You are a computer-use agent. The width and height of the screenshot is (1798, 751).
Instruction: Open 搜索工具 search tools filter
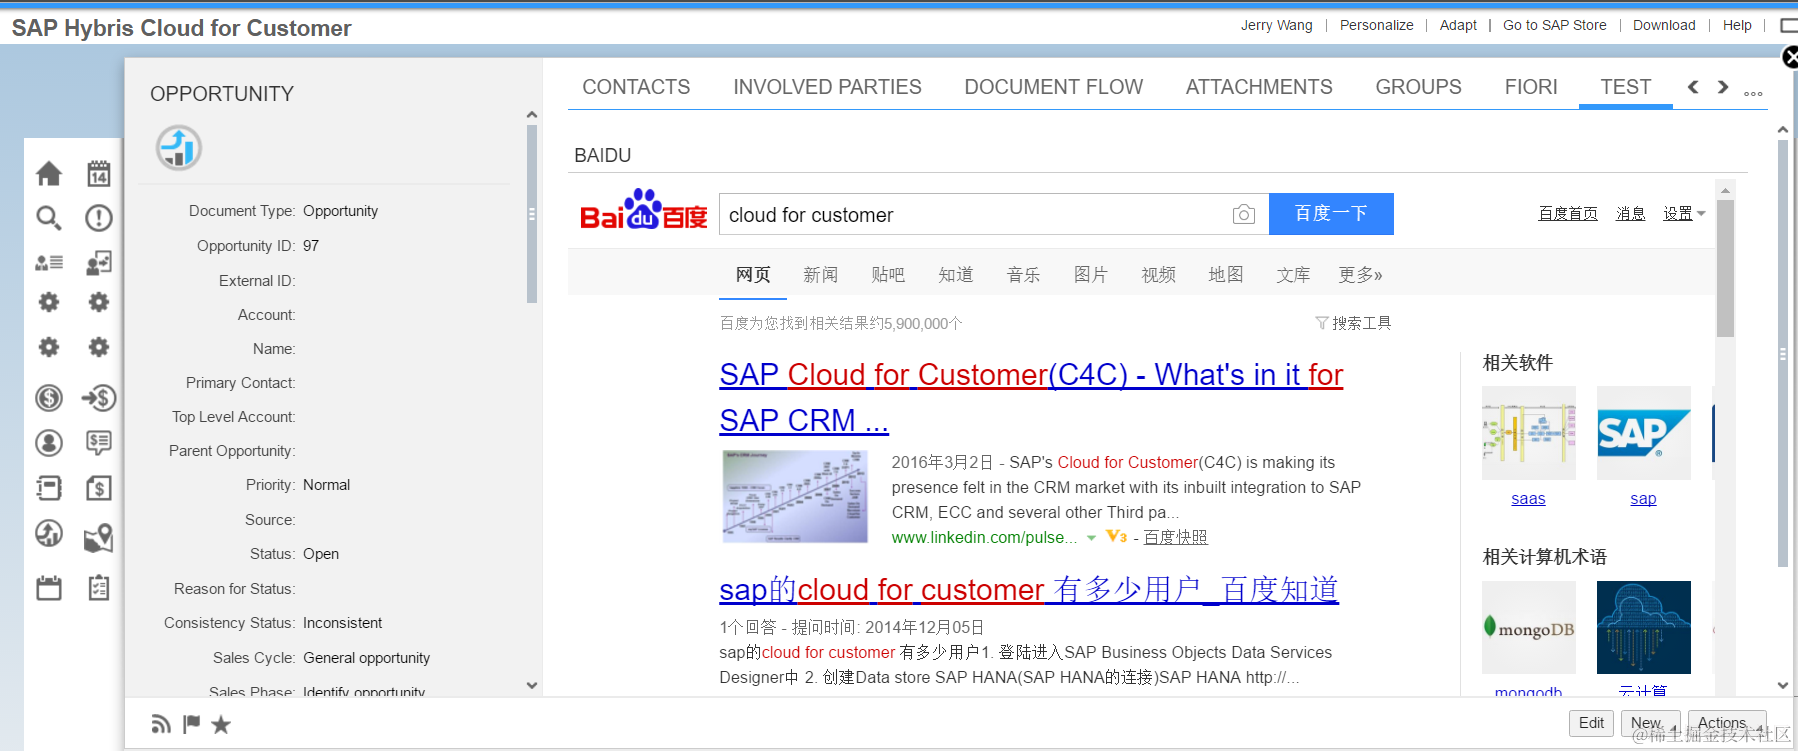click(1353, 323)
